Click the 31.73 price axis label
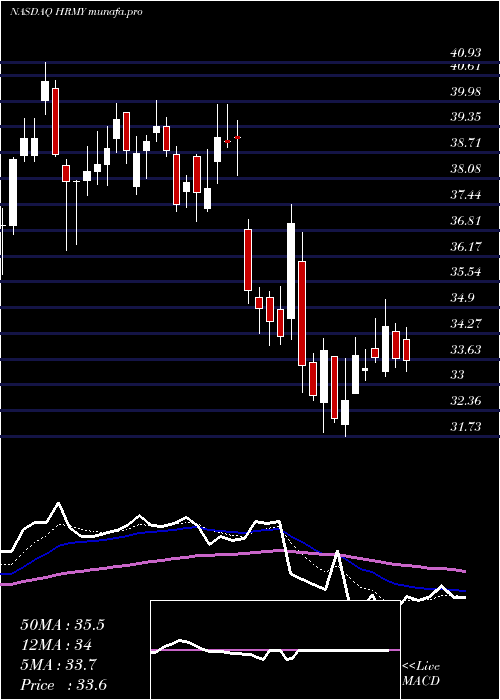 point(466,427)
